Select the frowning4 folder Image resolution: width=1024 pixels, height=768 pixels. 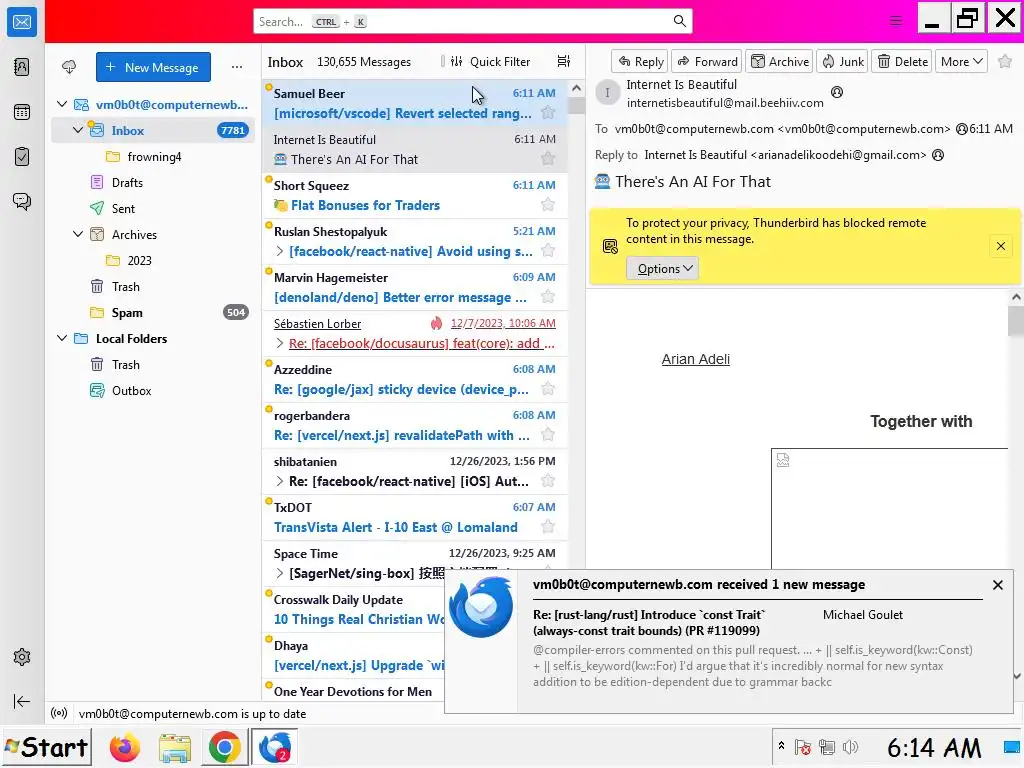tap(154, 157)
